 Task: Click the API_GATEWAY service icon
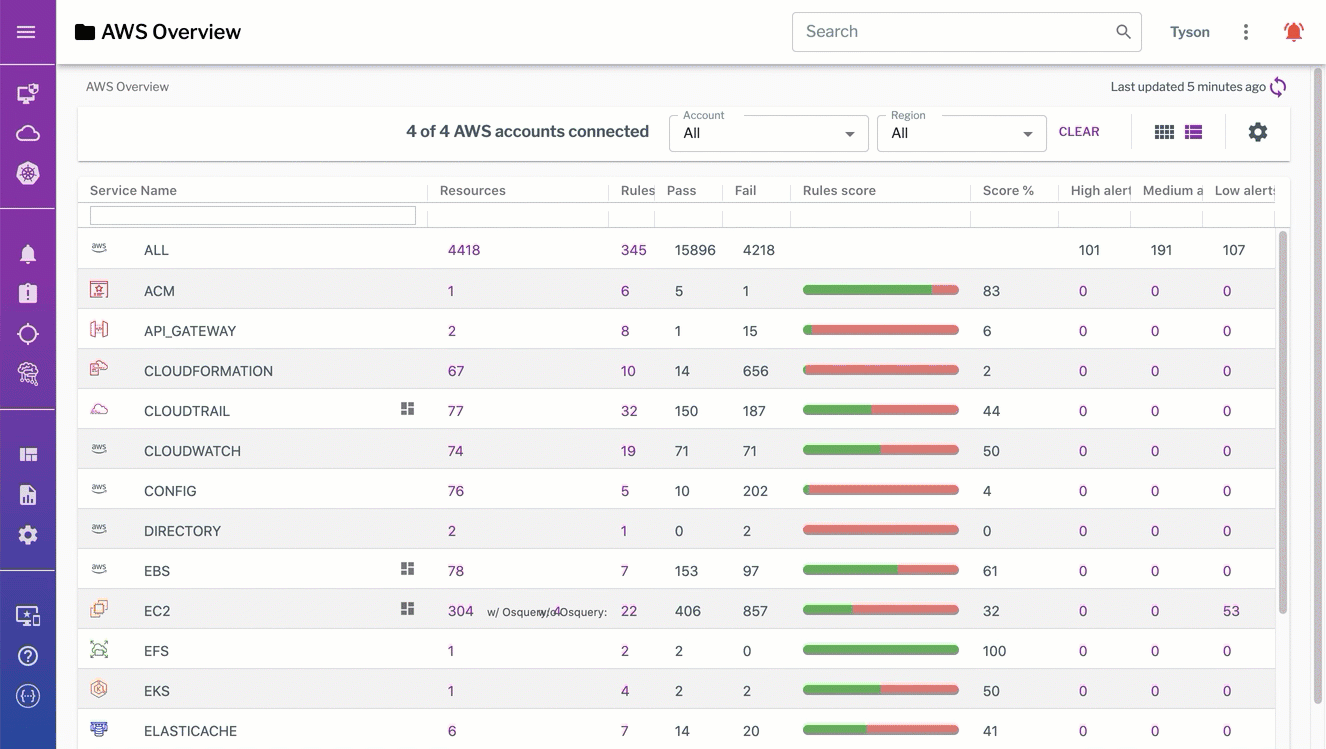pos(99,329)
